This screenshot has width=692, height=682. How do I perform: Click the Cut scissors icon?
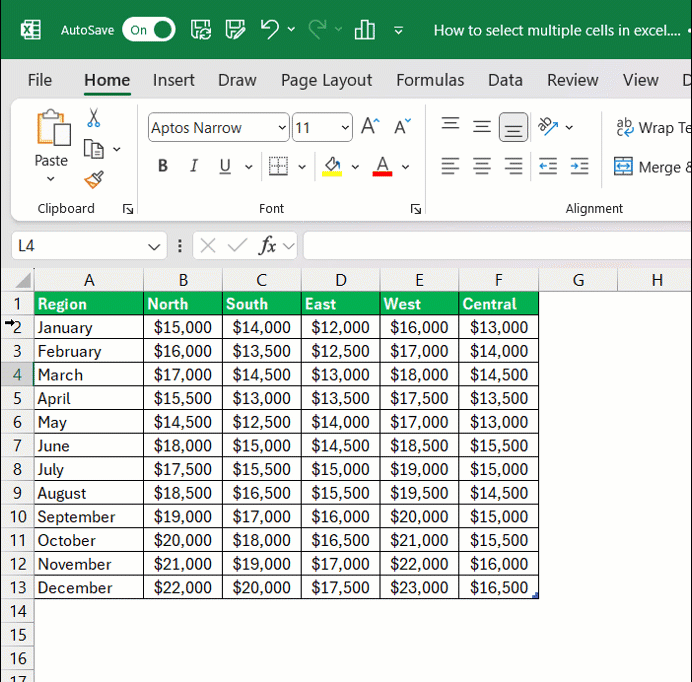coord(93,118)
